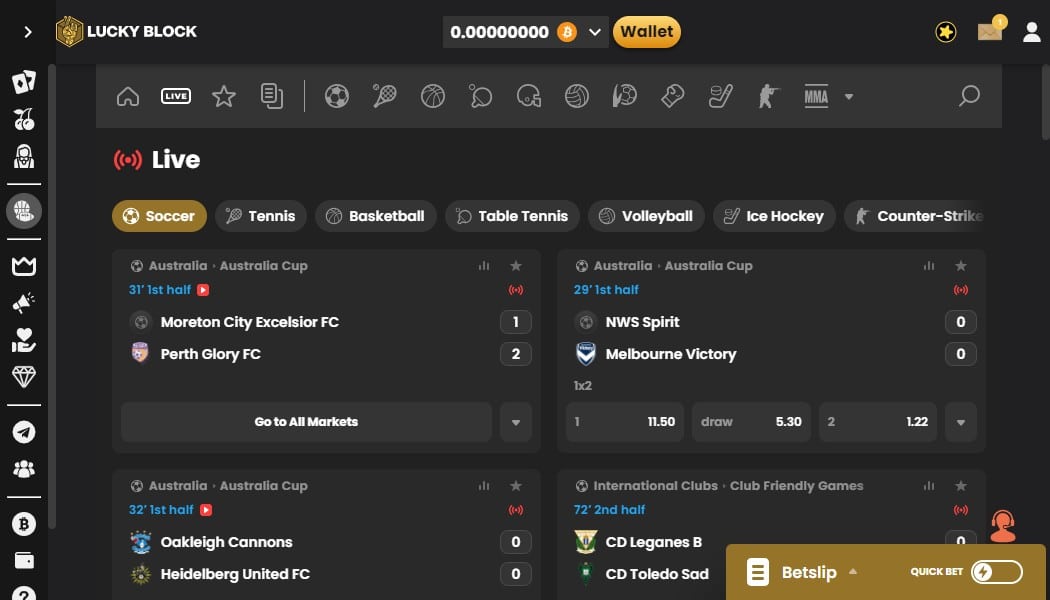Expand more sports dropdown arrow

click(849, 97)
